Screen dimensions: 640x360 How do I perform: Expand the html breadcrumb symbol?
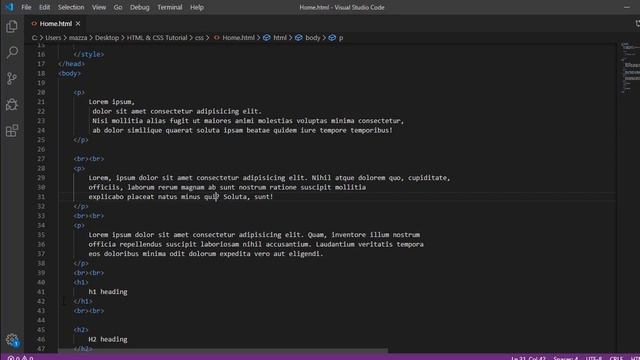pos(280,38)
